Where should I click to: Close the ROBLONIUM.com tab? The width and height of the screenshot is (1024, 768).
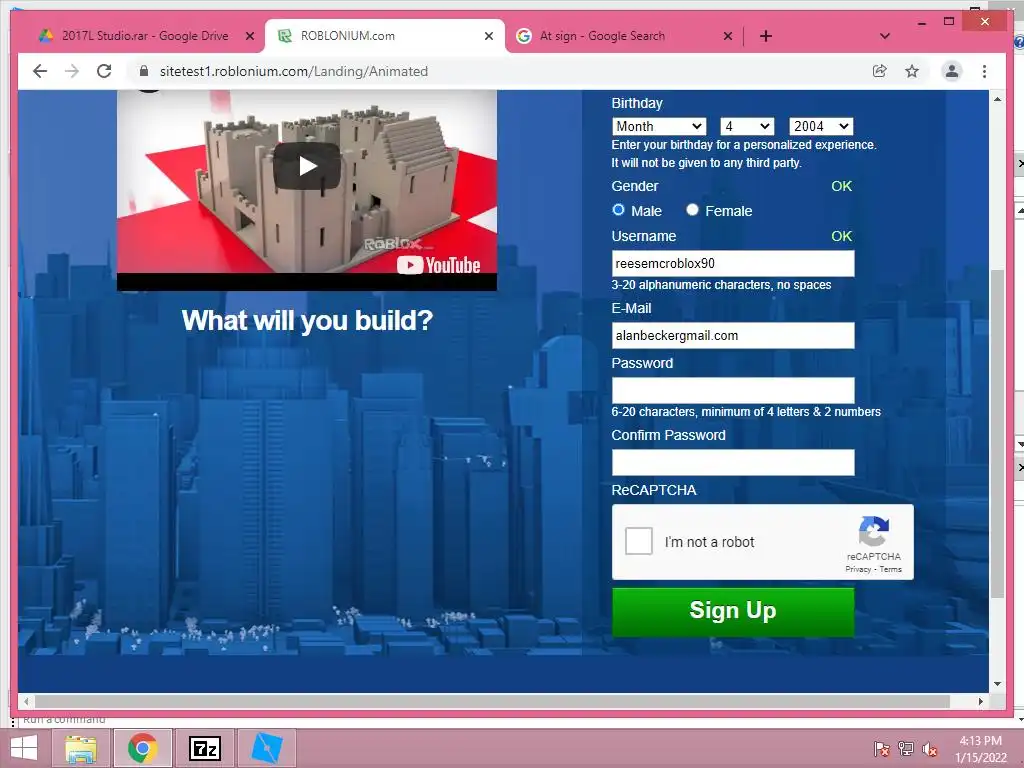(488, 36)
